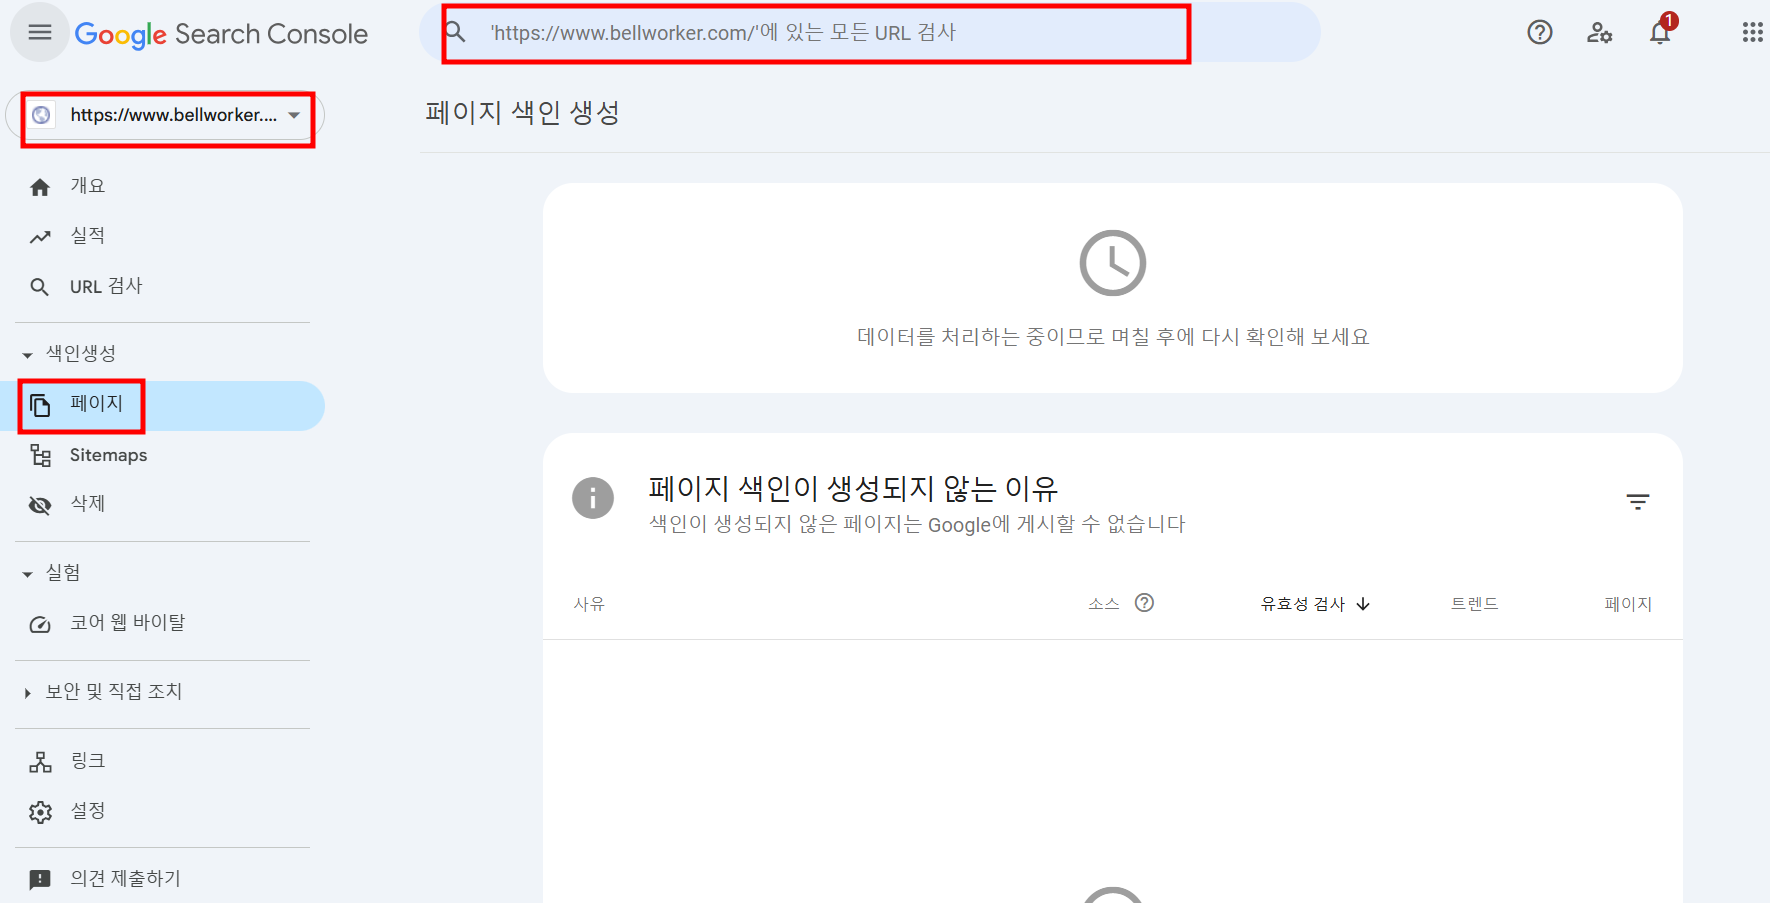Collapse the 색인생성 section

70,354
